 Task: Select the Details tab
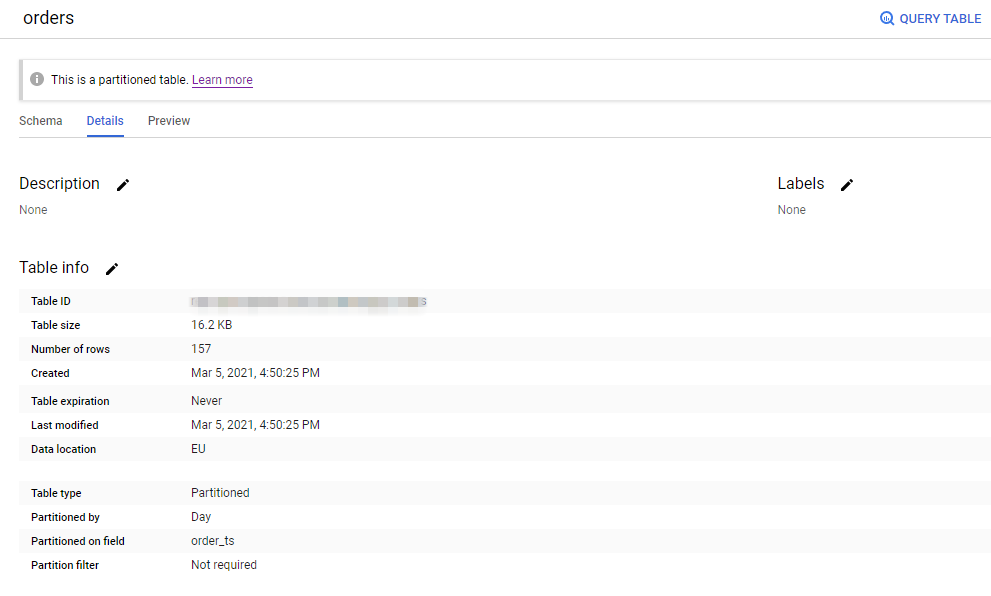click(105, 121)
